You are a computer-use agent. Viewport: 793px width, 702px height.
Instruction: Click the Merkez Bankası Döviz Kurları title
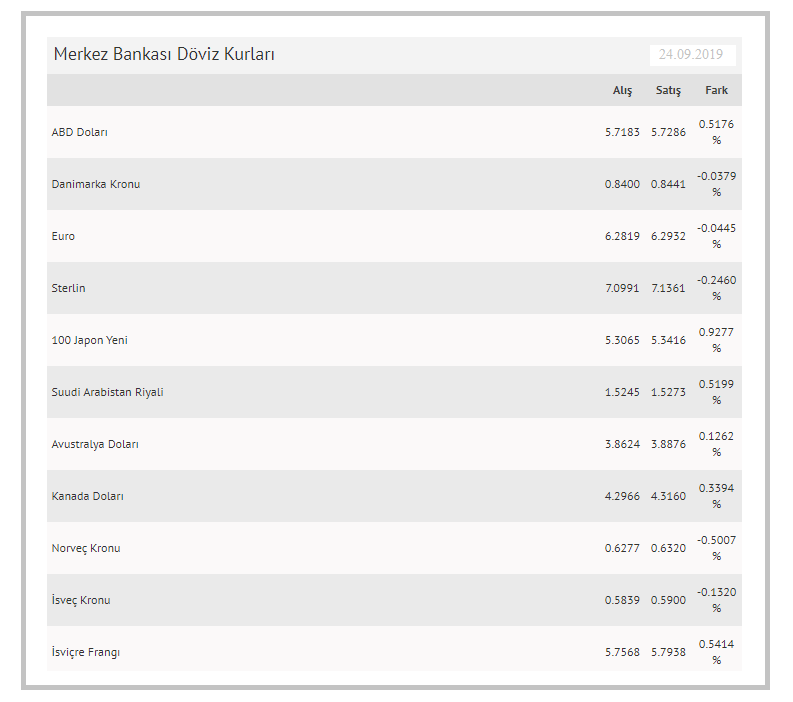[x=164, y=54]
